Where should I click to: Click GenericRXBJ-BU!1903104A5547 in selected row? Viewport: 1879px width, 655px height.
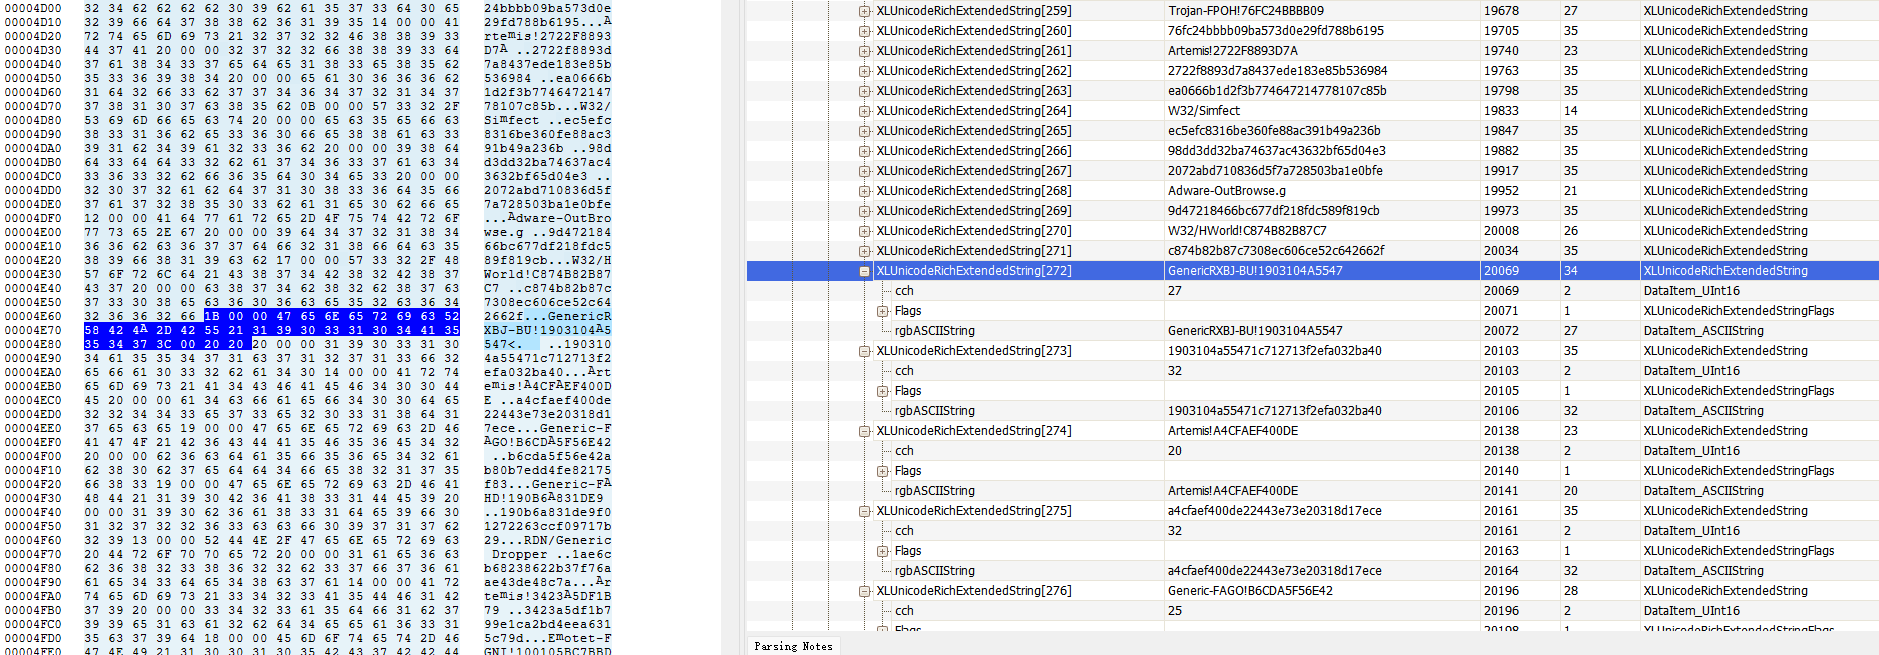coord(1255,271)
